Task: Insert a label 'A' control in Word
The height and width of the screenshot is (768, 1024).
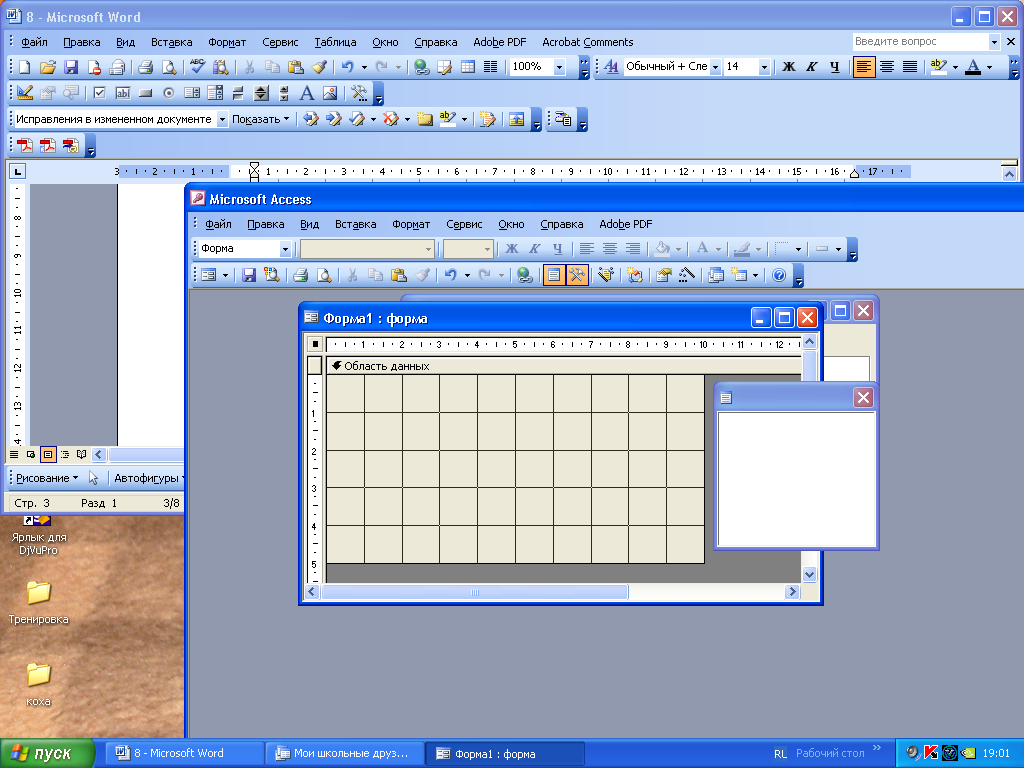Action: [306, 93]
